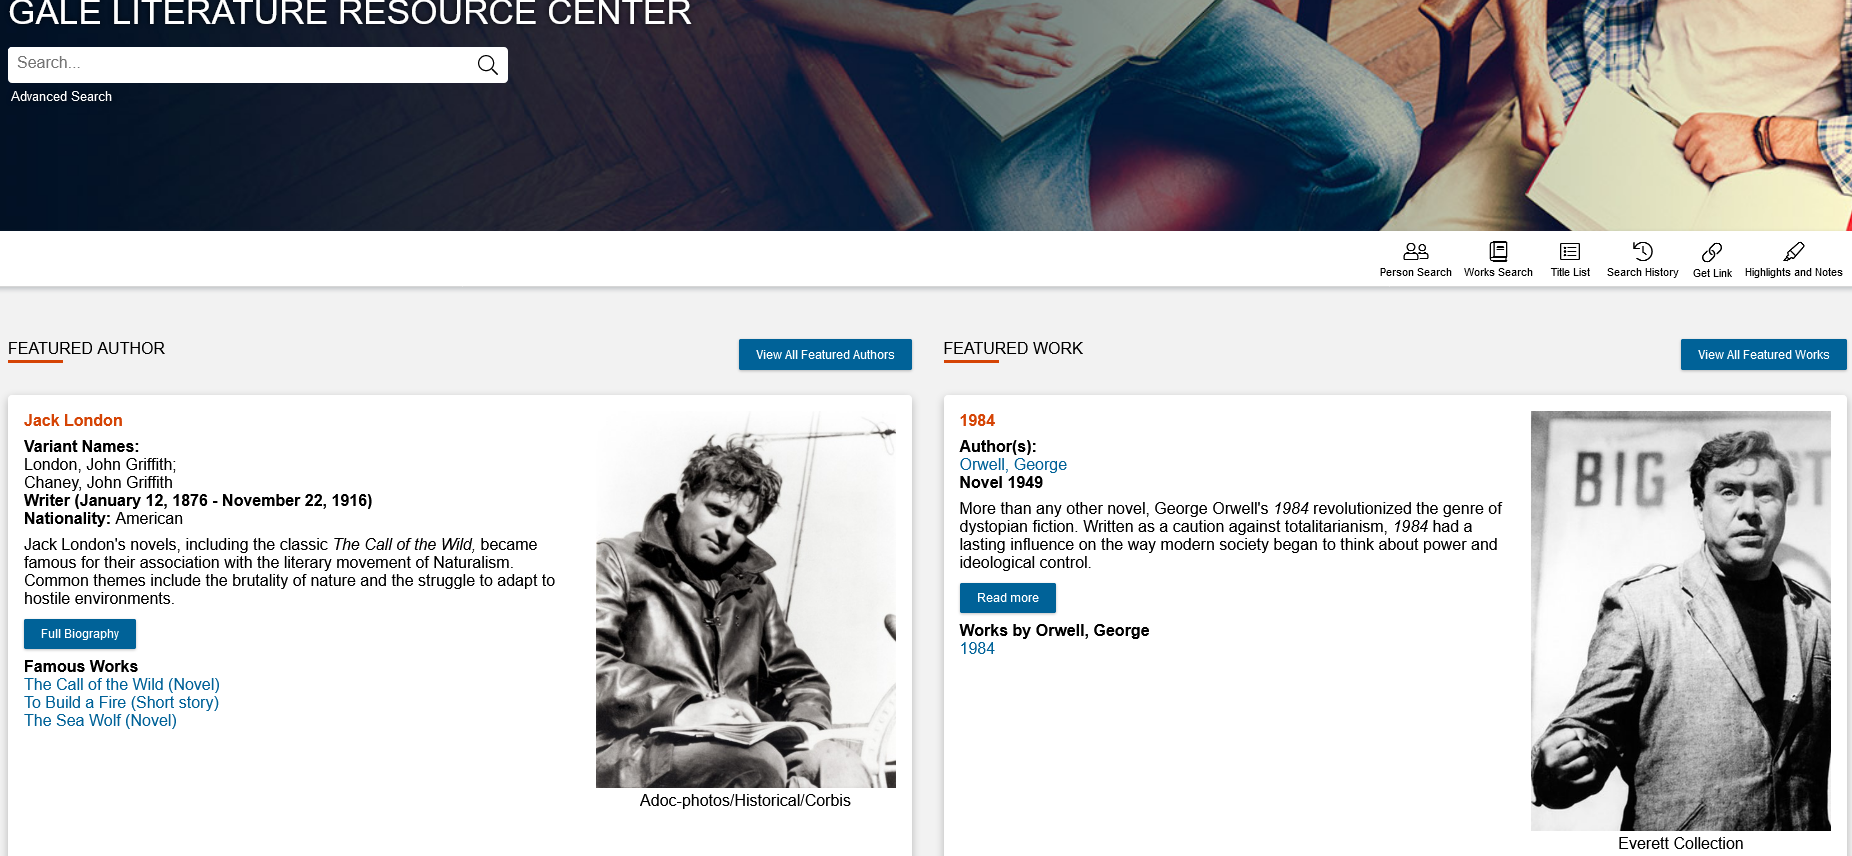
Task: Open Person Search icon
Action: point(1415,252)
